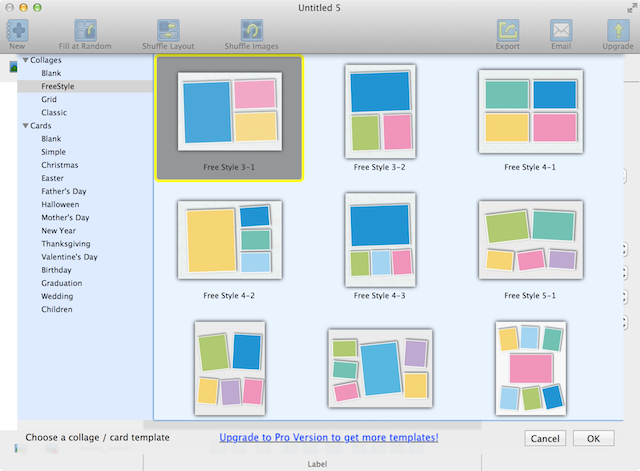This screenshot has width=640, height=471.
Task: Select the Simple cards category
Action: tap(53, 152)
